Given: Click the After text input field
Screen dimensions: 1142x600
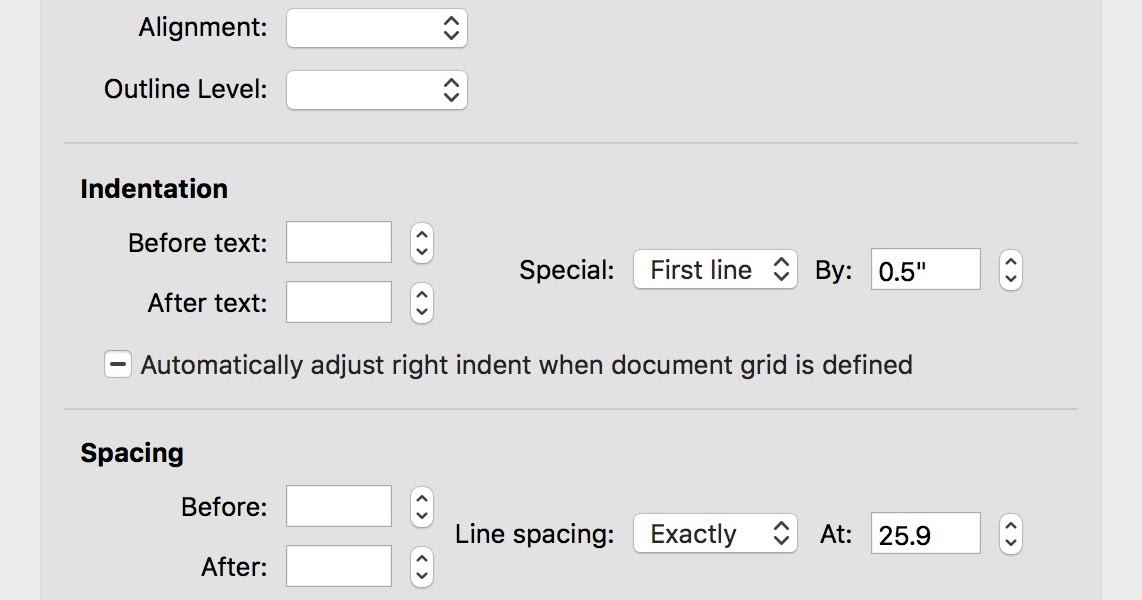Looking at the screenshot, I should pos(338,302).
